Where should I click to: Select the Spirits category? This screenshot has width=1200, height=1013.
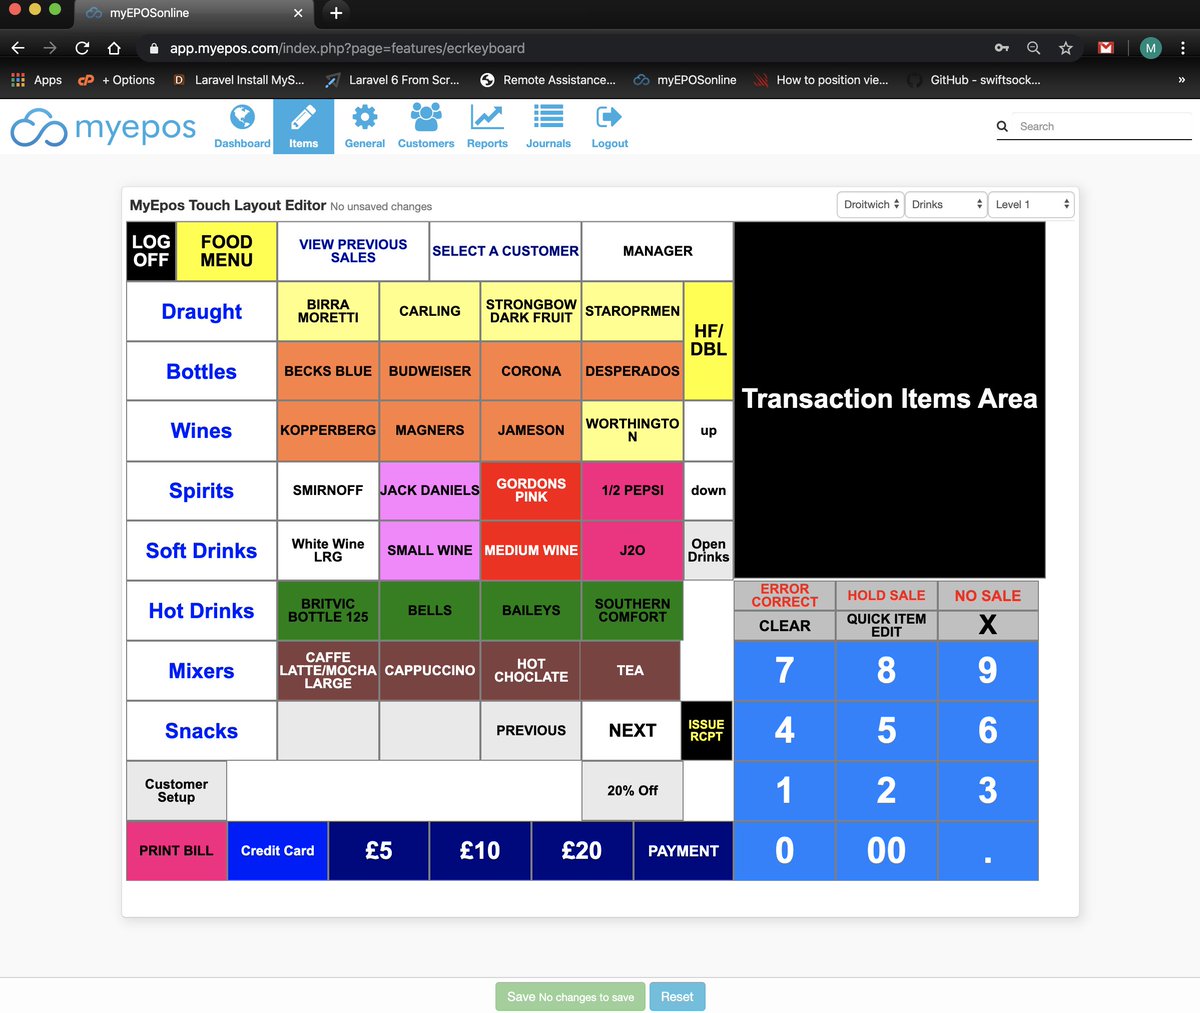201,491
